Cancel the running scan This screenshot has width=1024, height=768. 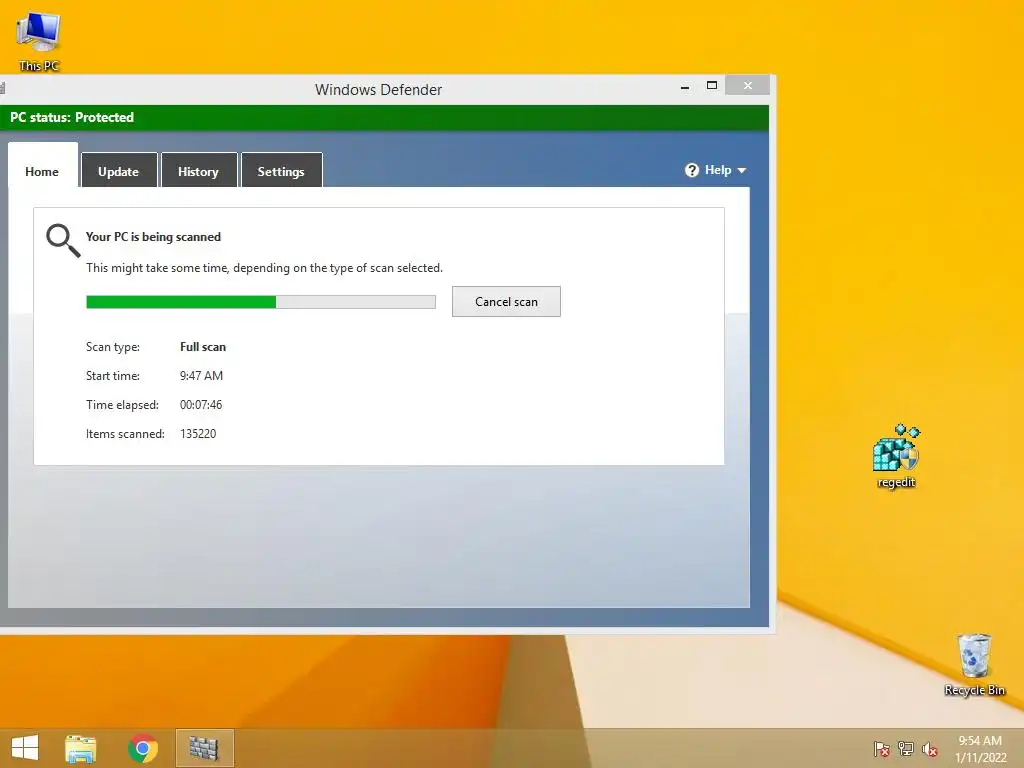[506, 302]
